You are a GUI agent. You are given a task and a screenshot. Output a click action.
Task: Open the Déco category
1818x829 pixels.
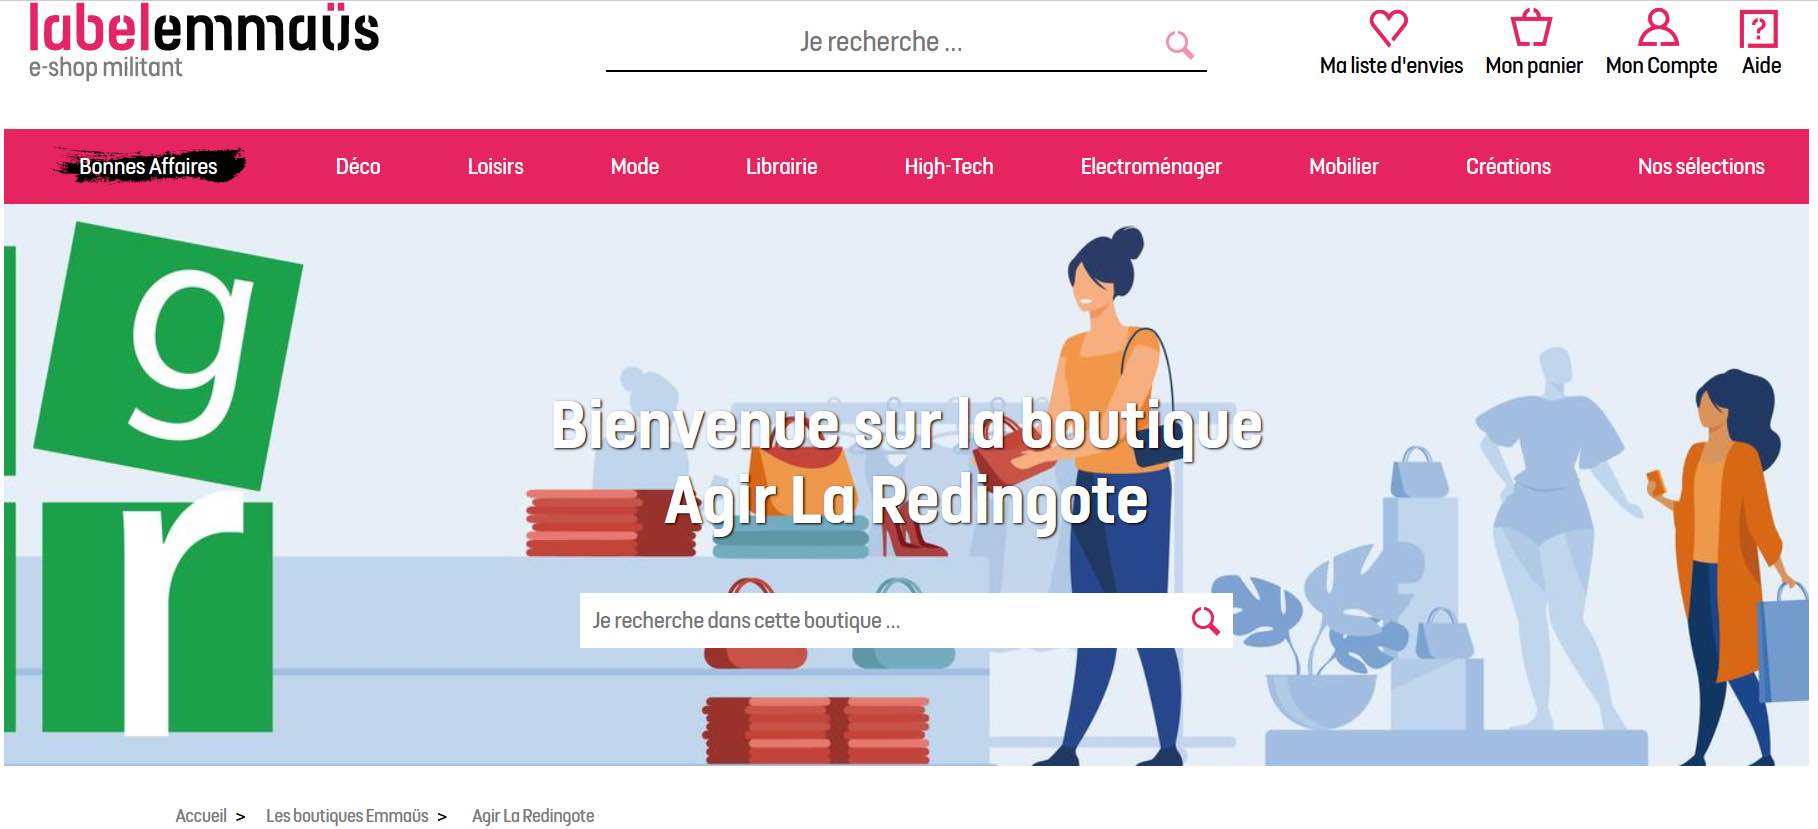click(x=358, y=166)
